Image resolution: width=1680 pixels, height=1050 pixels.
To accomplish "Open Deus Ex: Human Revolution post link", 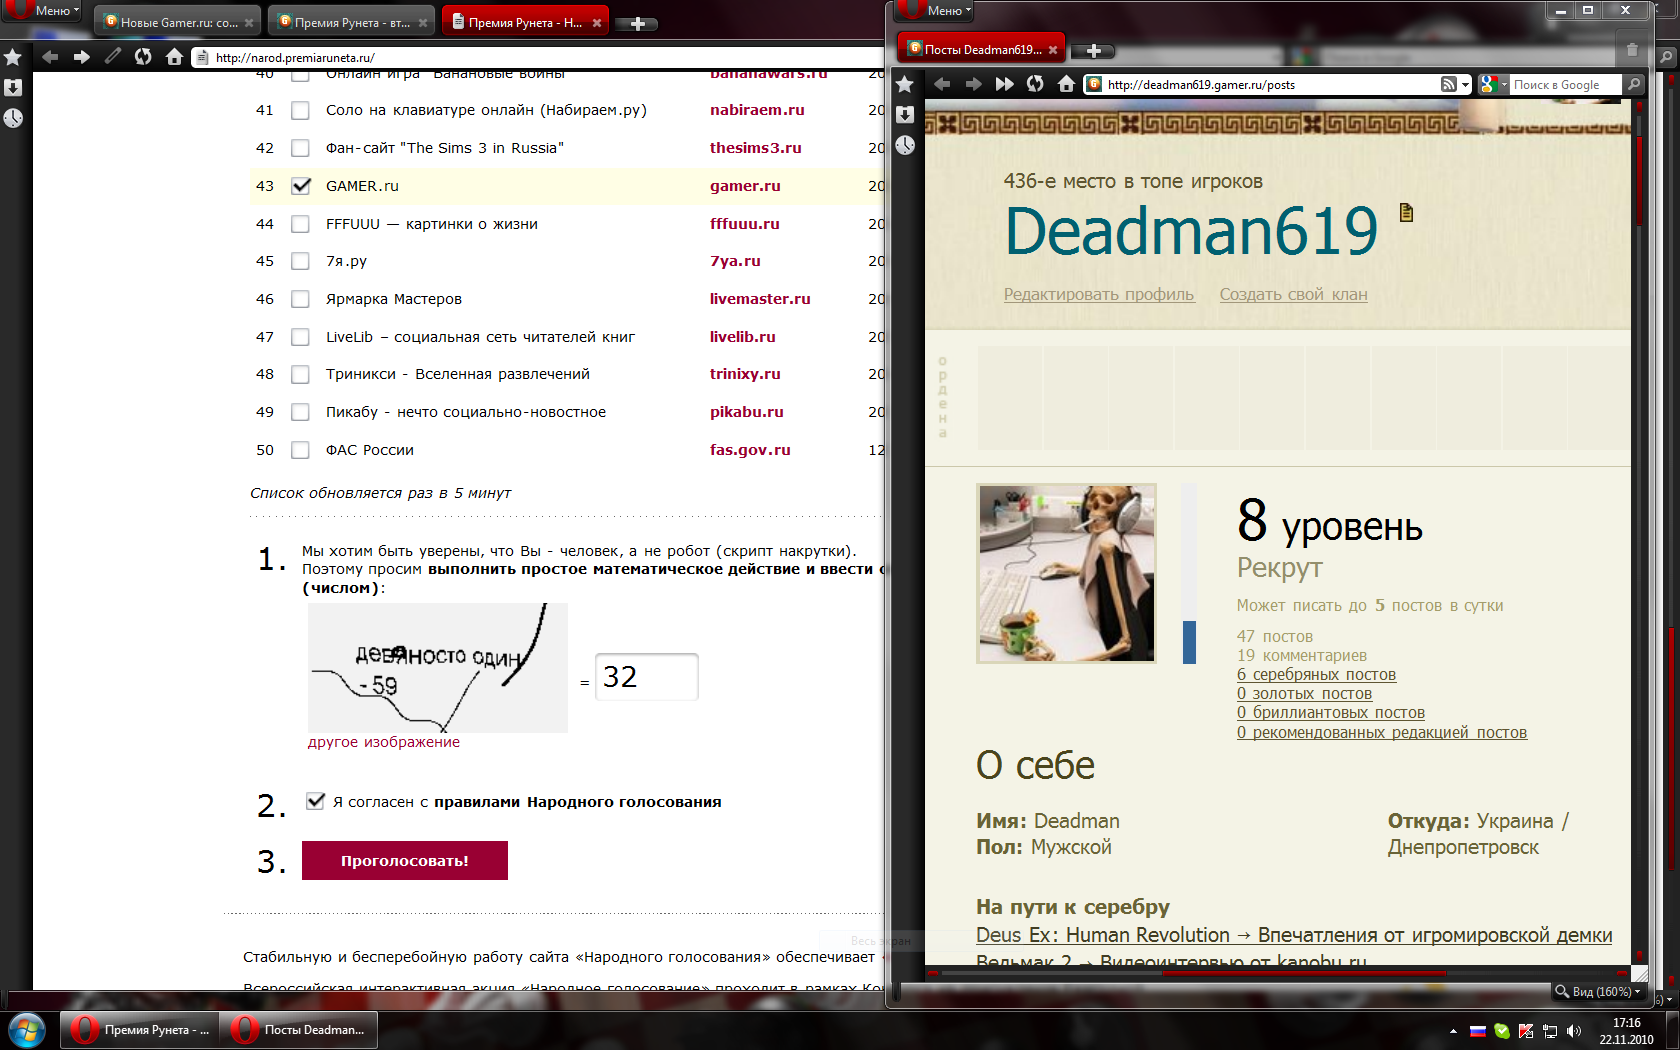I will click(x=1294, y=935).
